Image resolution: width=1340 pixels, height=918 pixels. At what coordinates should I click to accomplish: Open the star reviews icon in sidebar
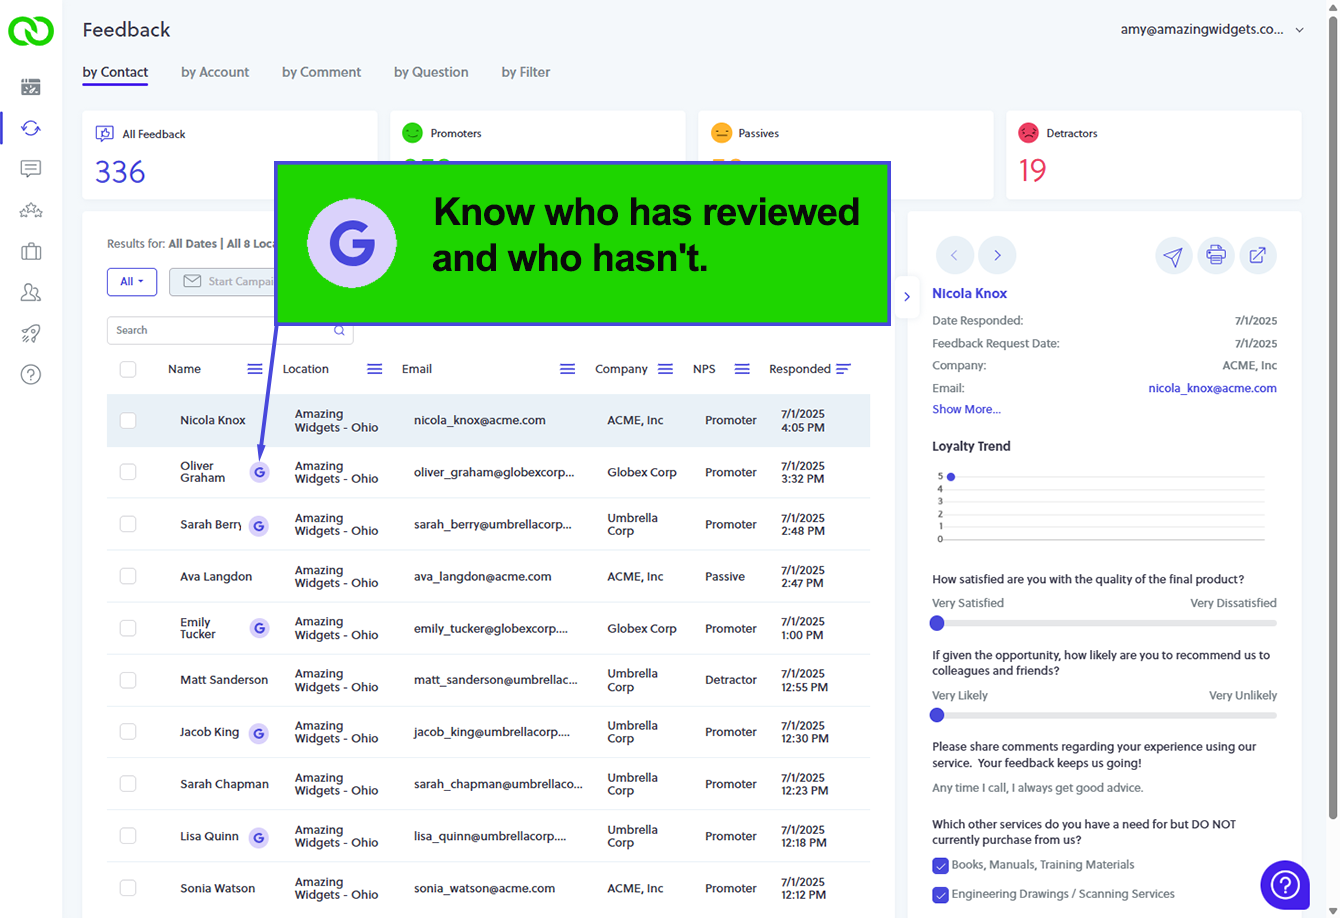[31, 210]
